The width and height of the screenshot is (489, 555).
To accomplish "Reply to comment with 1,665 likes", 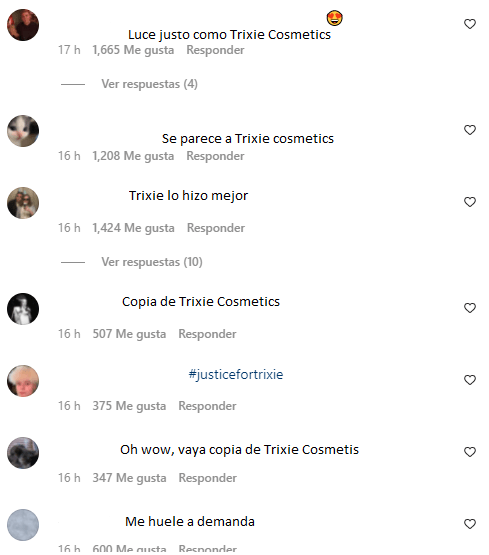I will [x=215, y=50].
